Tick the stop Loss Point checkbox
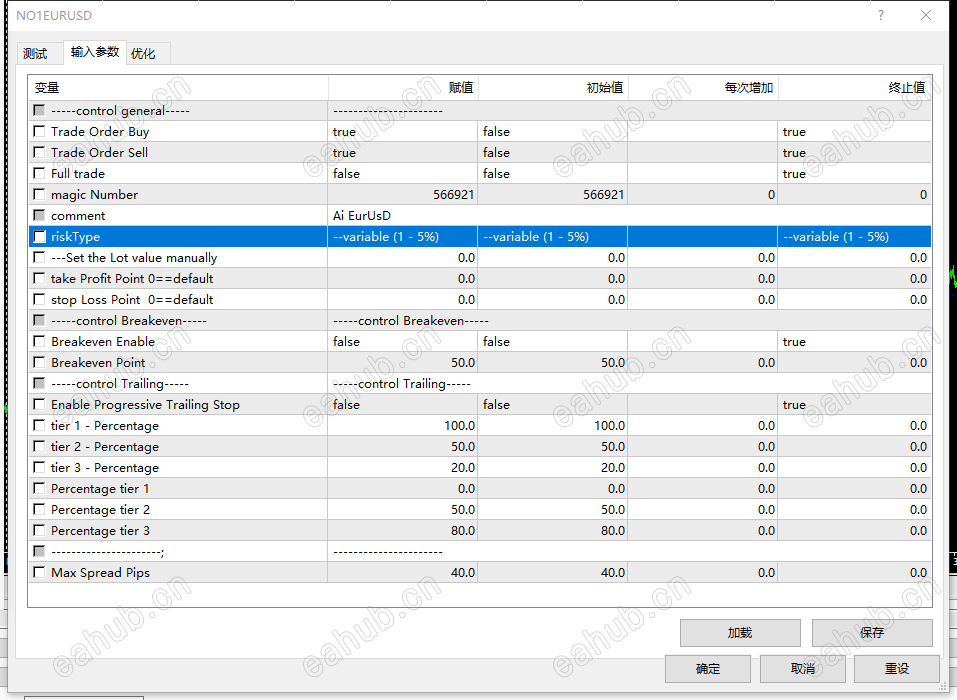 [x=39, y=299]
